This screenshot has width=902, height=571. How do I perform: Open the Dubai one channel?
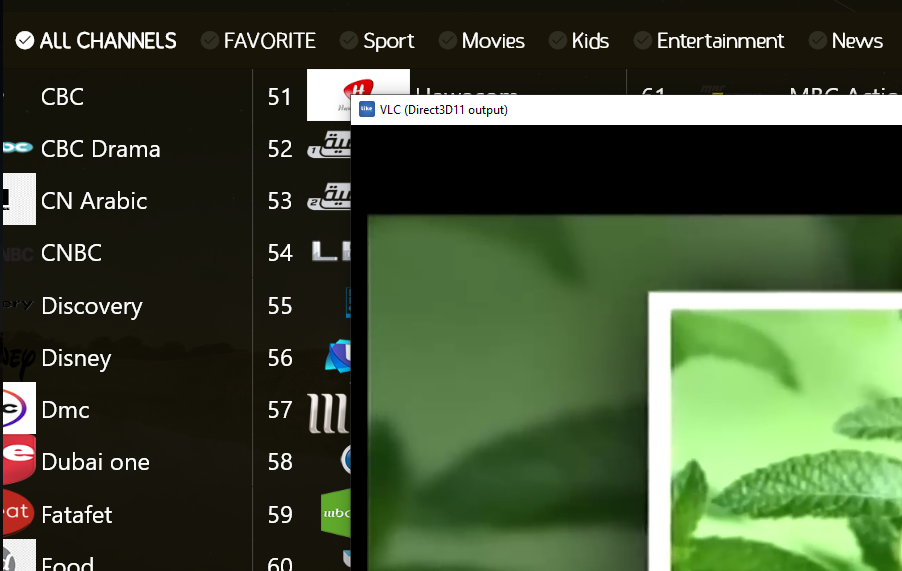(95, 462)
